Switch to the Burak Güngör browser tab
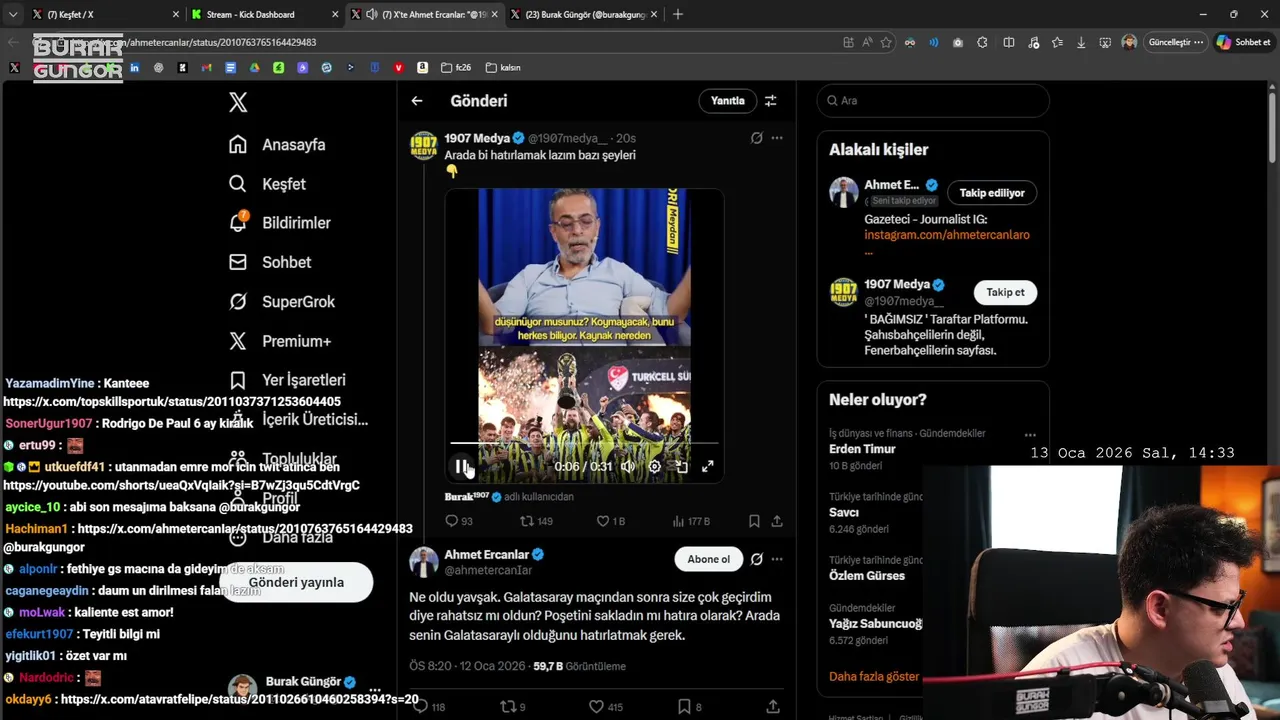 (583, 14)
